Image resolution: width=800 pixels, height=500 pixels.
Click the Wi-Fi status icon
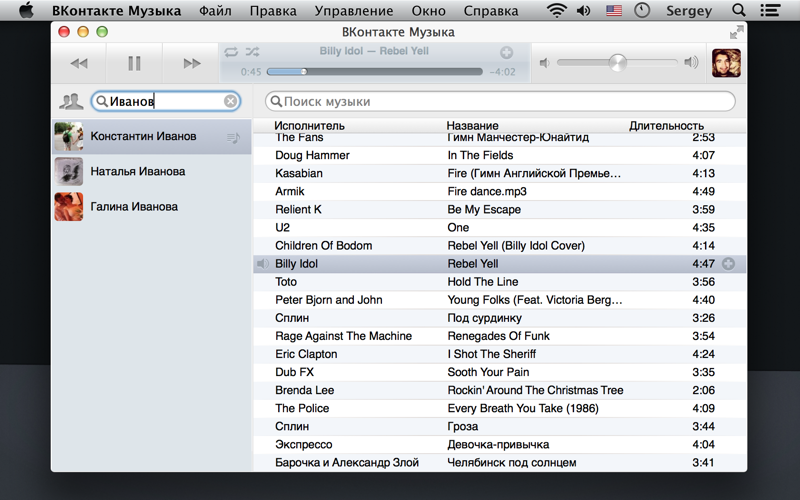point(557,10)
